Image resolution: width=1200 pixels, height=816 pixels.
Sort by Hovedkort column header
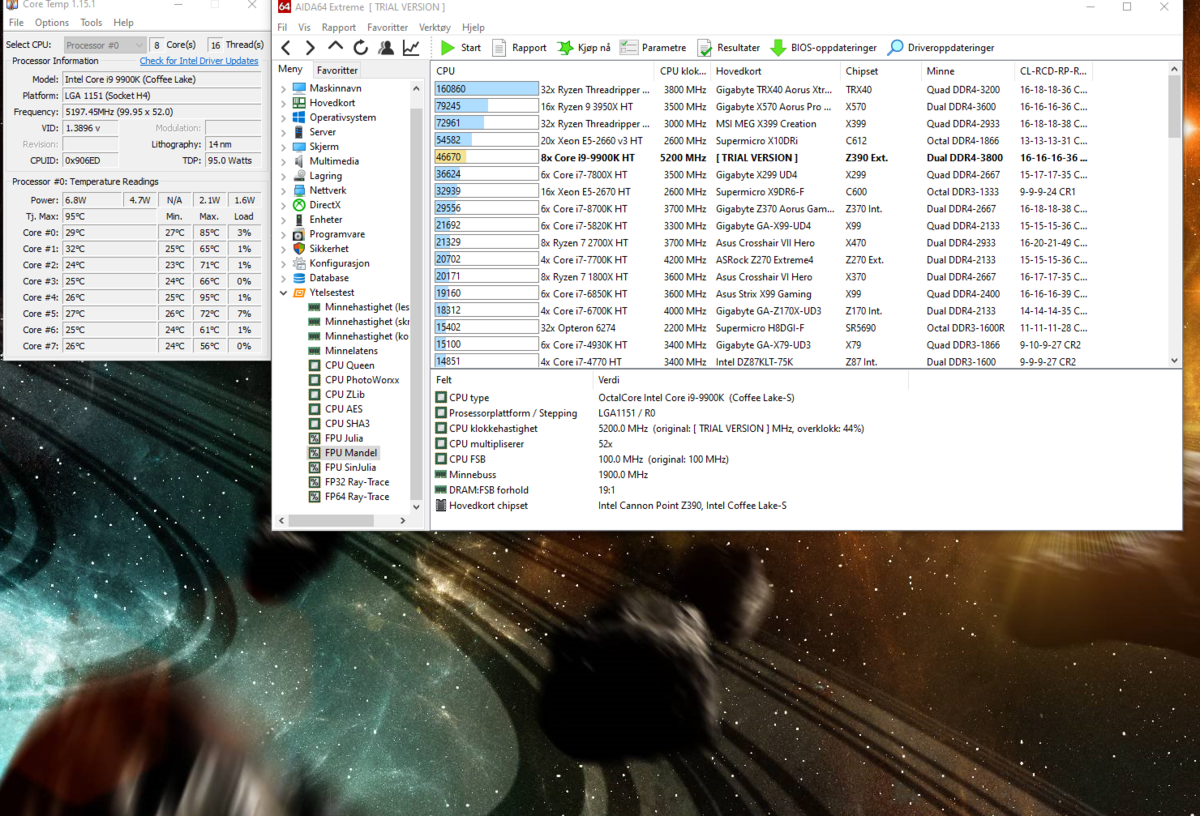(x=776, y=71)
